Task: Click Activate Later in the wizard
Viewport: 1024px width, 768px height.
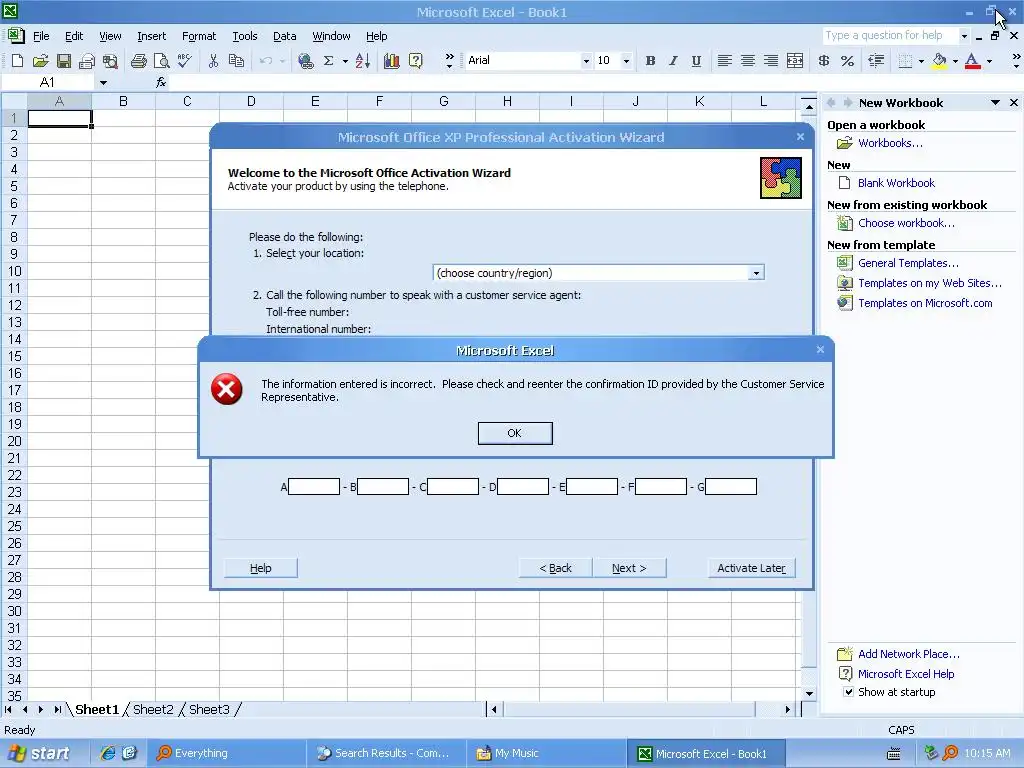Action: [x=752, y=568]
